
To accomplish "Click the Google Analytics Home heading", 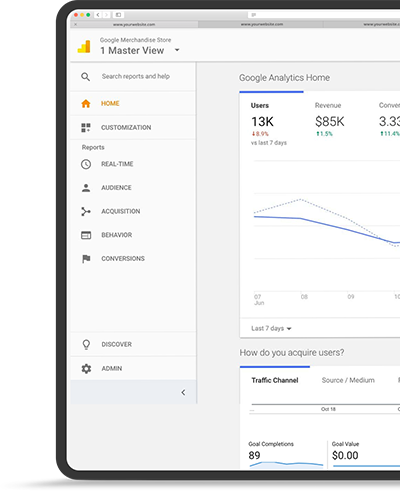I will pos(284,78).
